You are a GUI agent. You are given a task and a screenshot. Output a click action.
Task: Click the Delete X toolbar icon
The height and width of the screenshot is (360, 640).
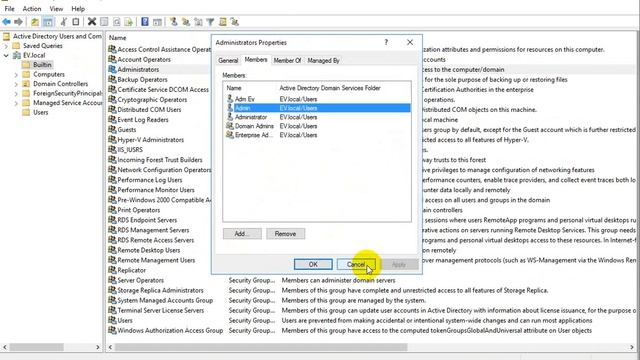pyautogui.click(x=92, y=22)
